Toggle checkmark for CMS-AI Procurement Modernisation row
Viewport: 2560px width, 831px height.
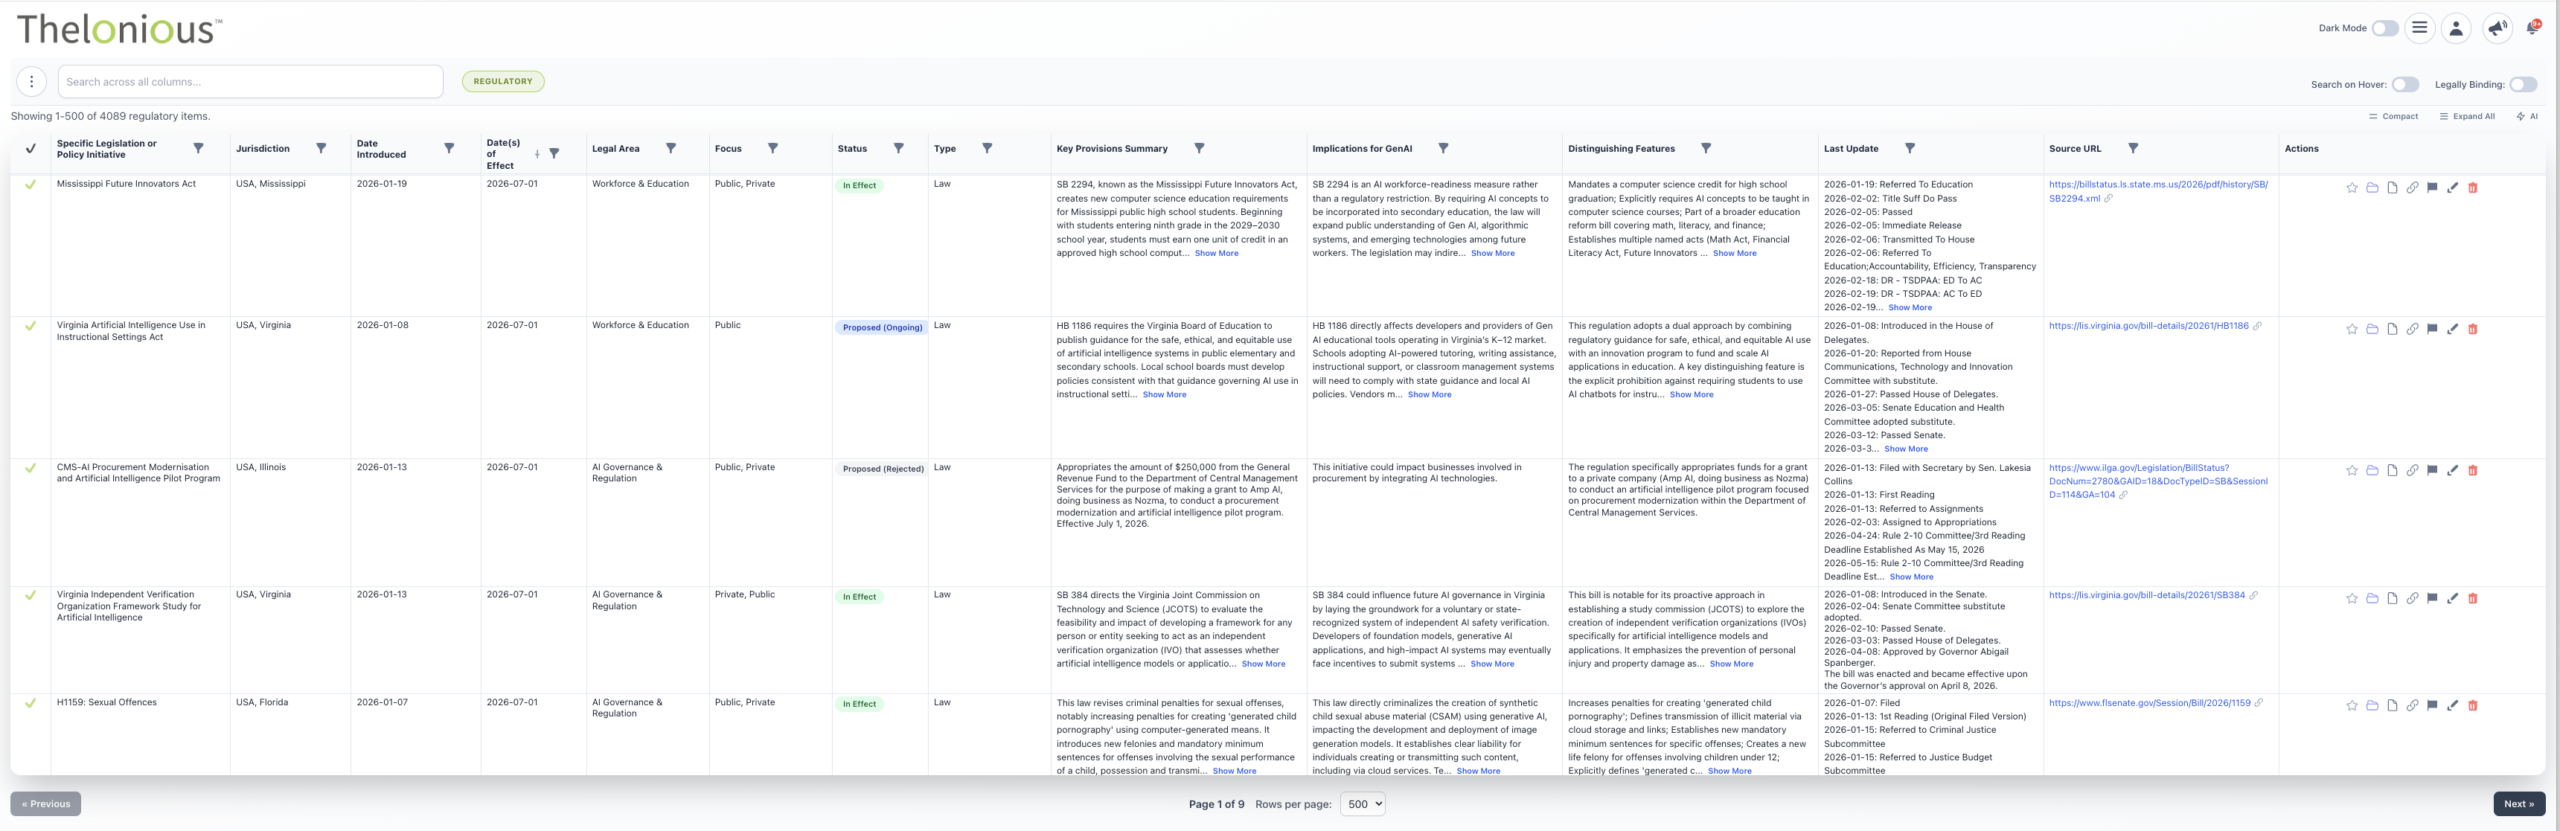pos(31,468)
